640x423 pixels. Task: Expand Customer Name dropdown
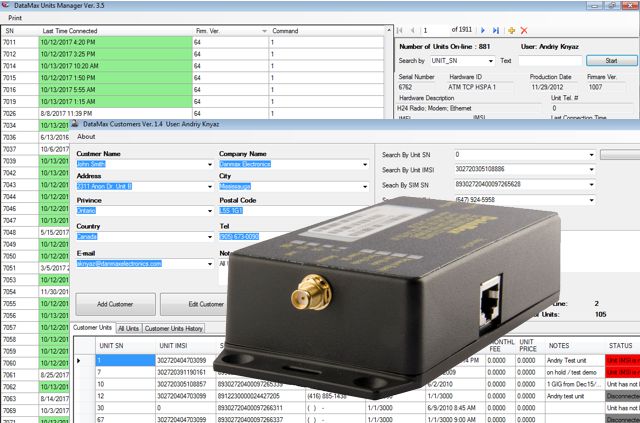[x=210, y=164]
